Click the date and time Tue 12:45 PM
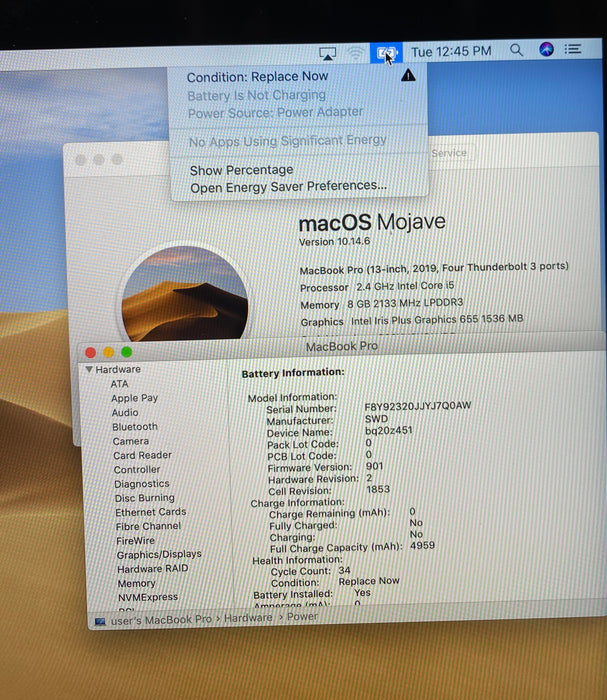The image size is (607, 700). click(x=451, y=51)
